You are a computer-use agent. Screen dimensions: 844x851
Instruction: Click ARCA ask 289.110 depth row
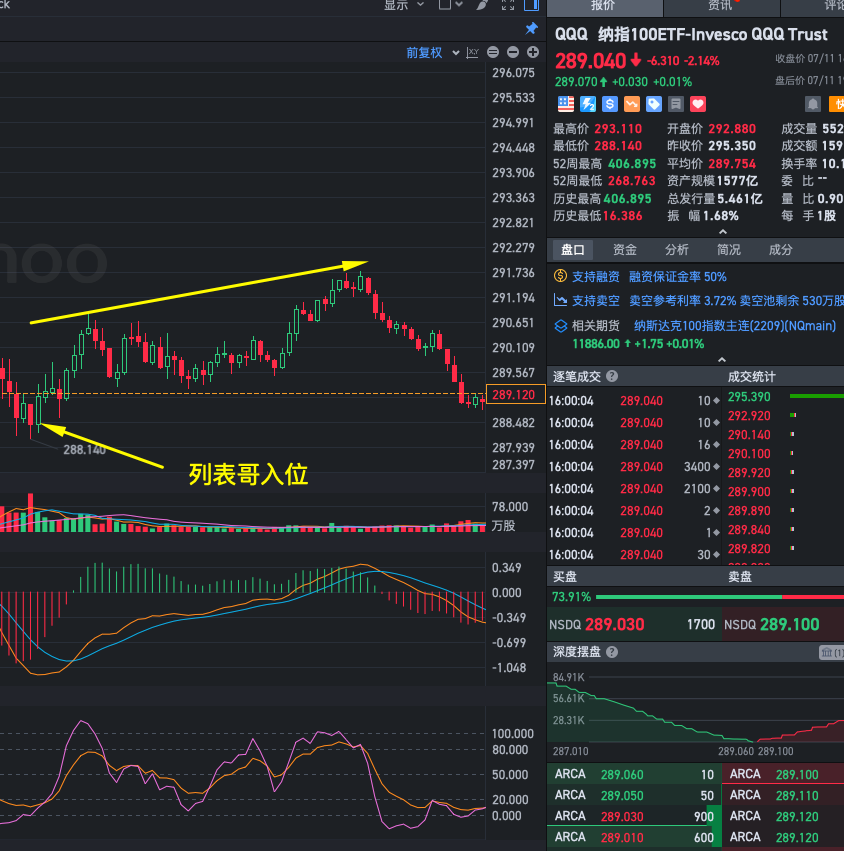tap(783, 796)
